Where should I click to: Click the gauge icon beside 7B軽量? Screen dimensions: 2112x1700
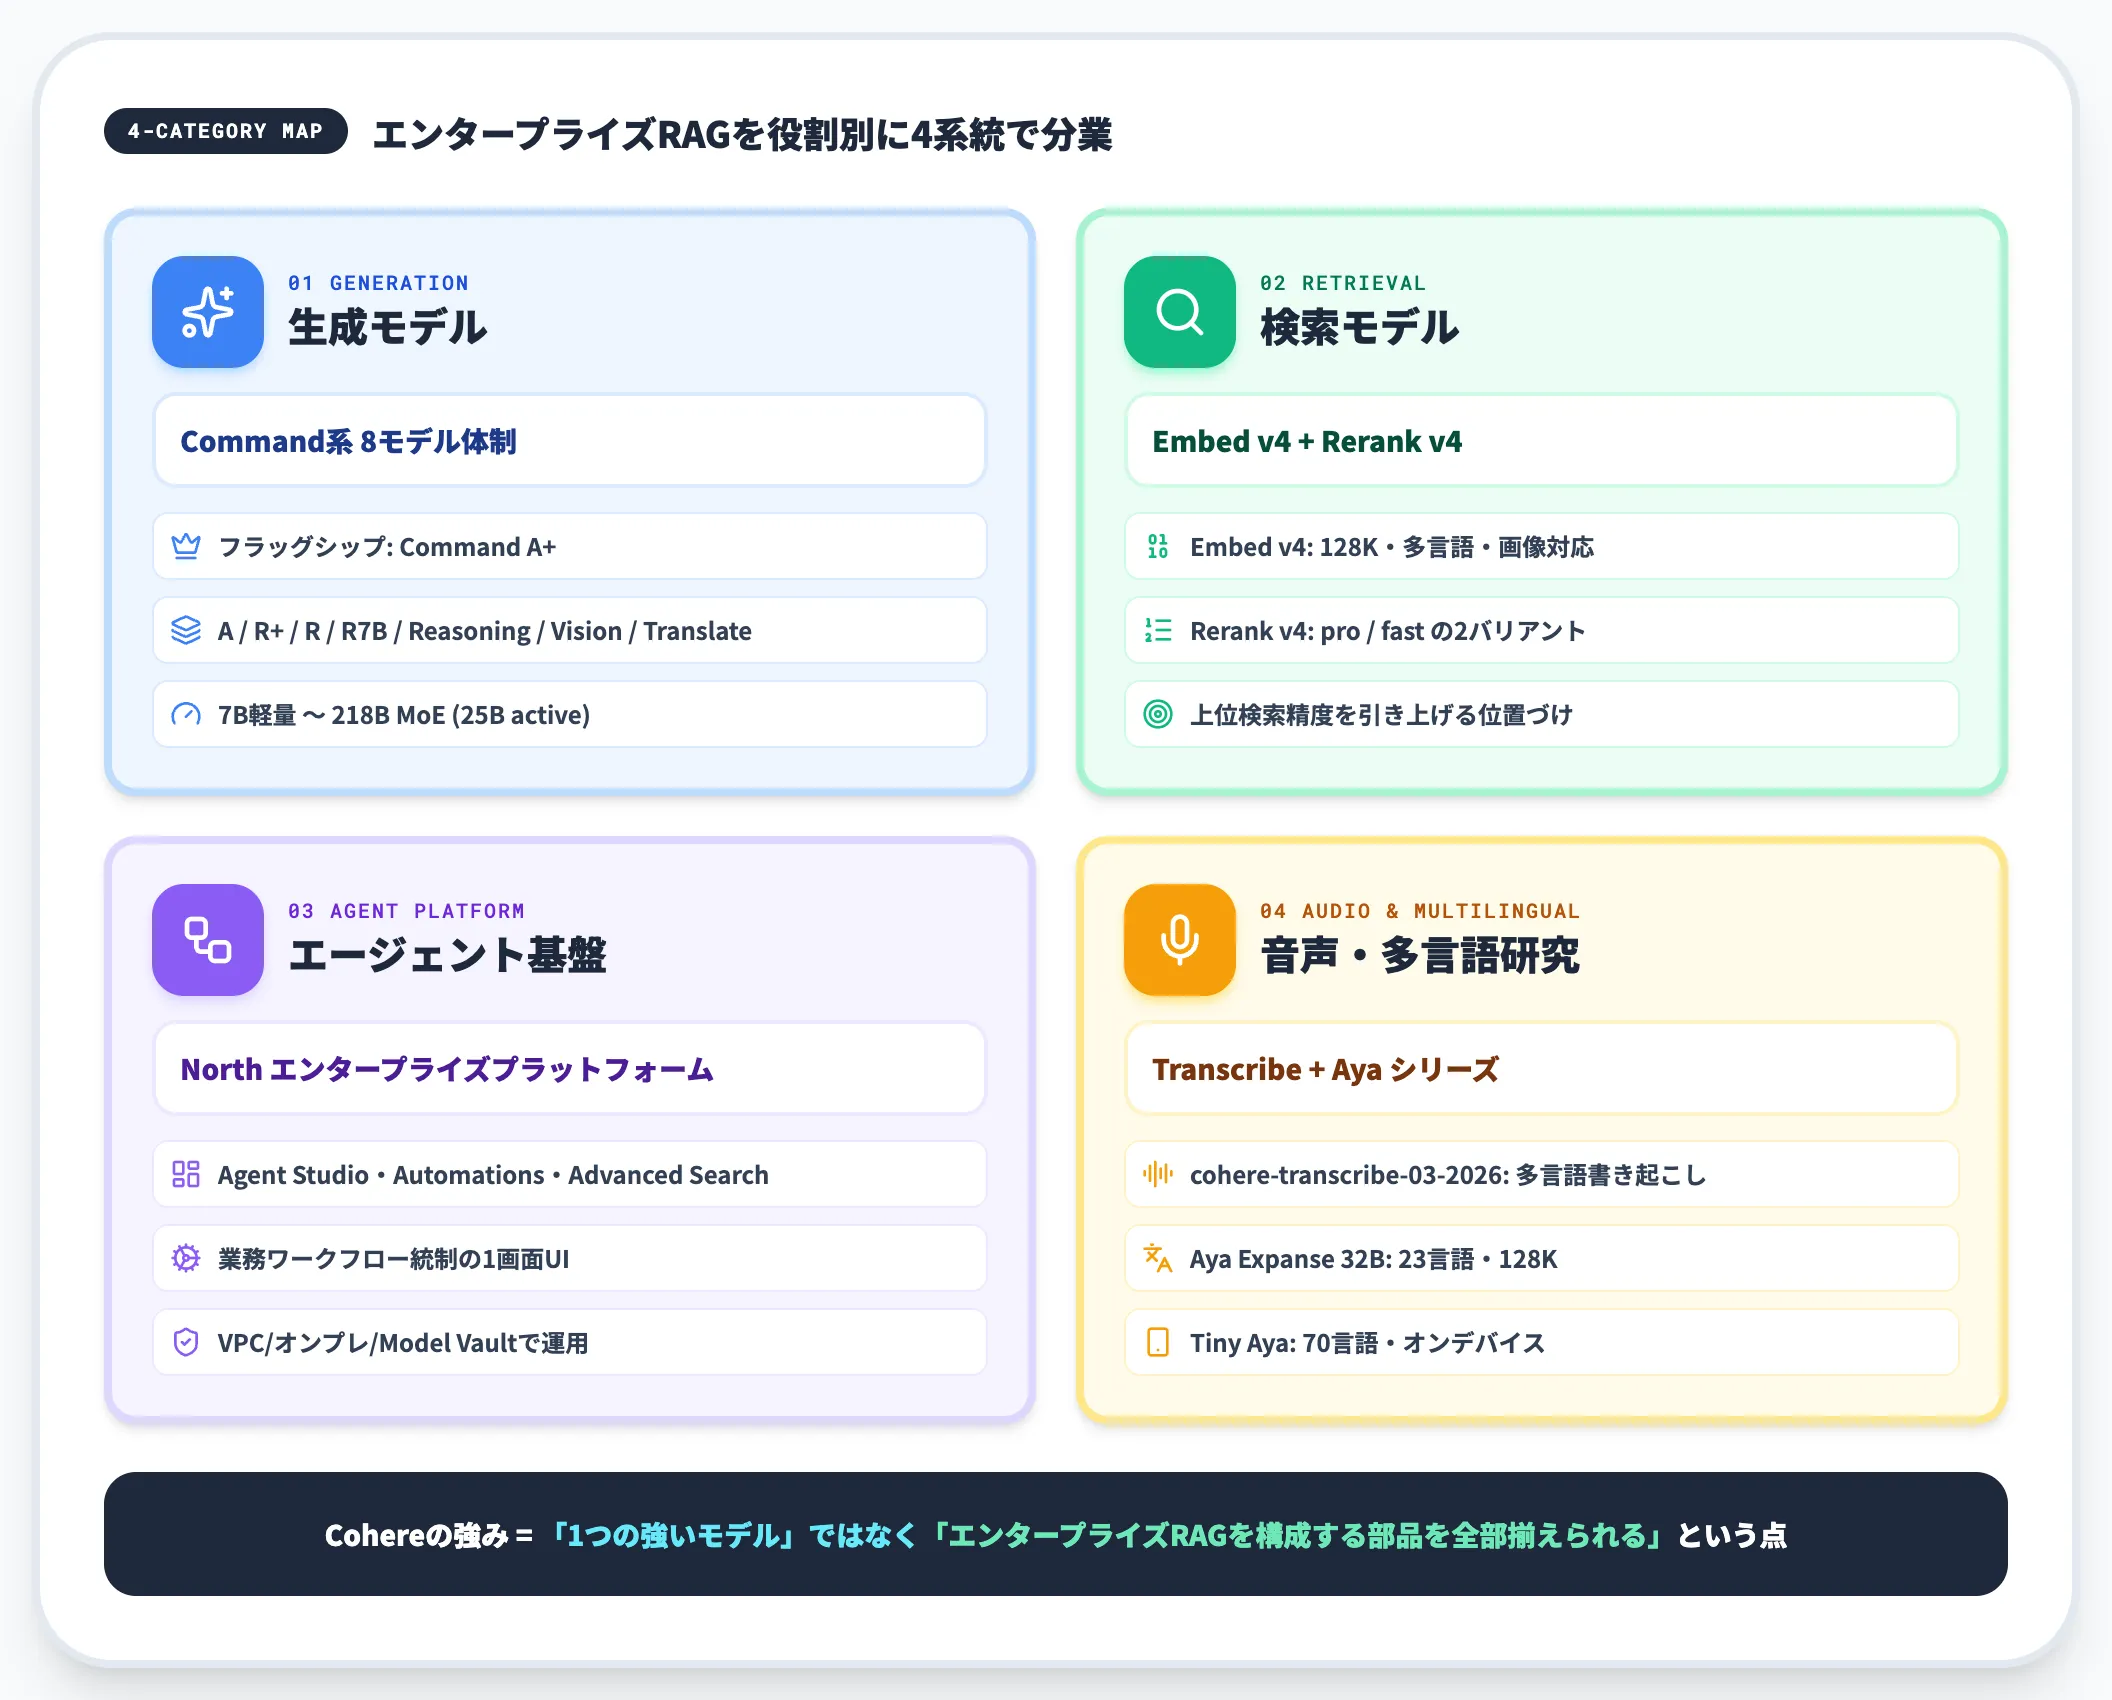coord(186,714)
